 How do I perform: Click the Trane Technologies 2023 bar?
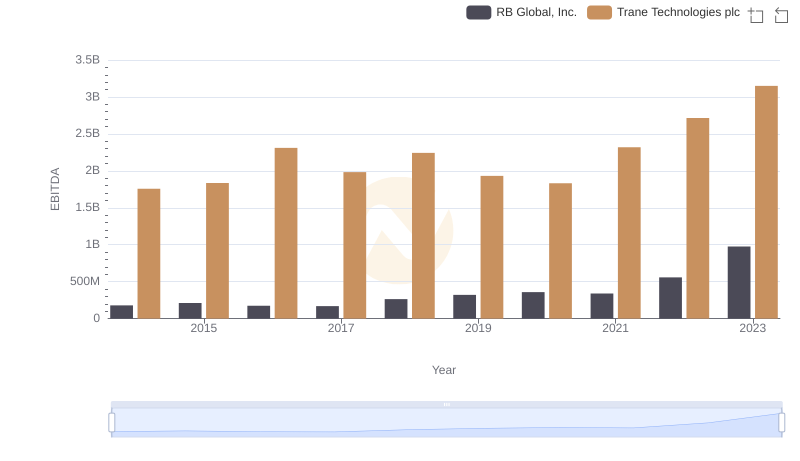766,202
